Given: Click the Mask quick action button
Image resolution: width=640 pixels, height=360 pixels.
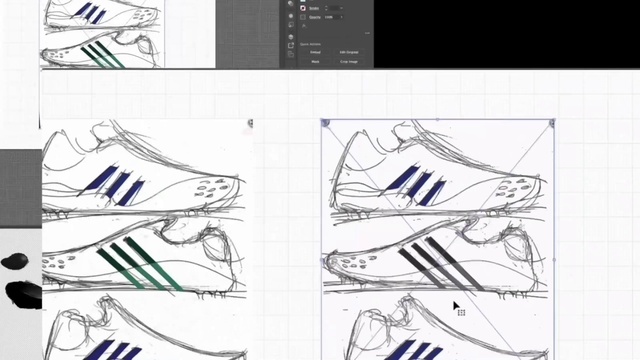Looking at the screenshot, I should click(x=315, y=62).
